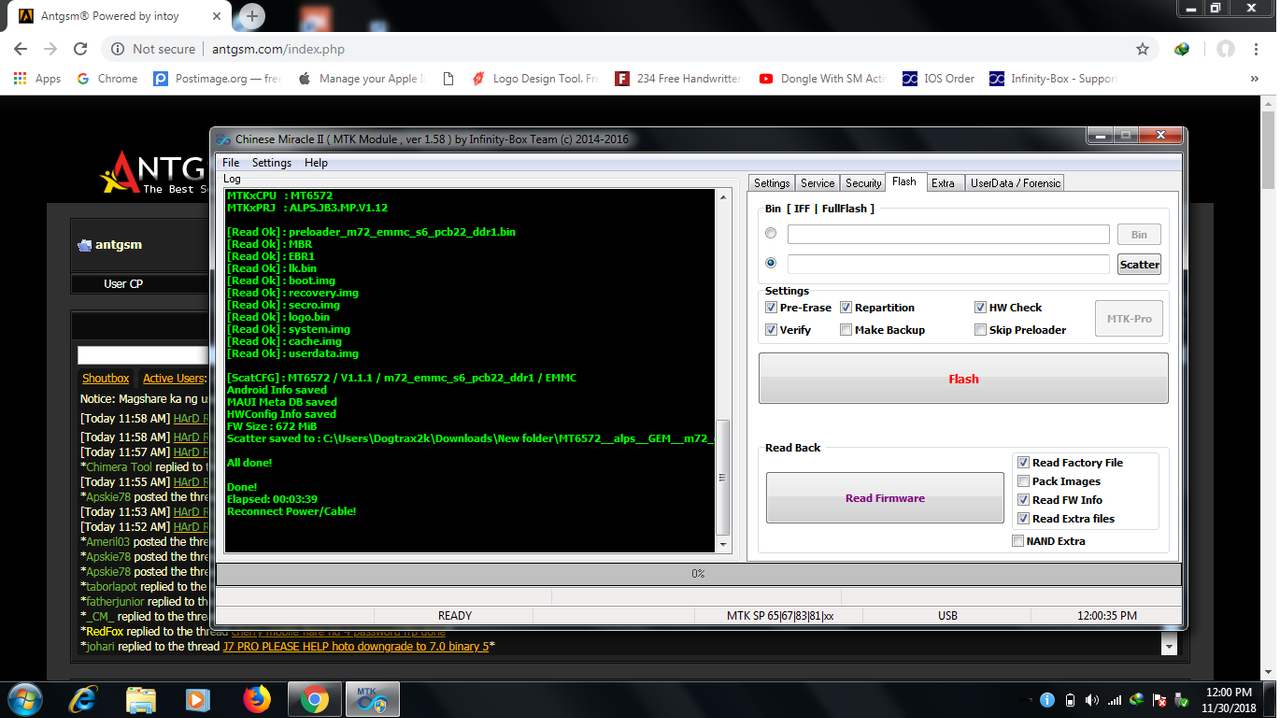Image resolution: width=1280 pixels, height=718 pixels.
Task: Reload the antgsm page
Action: (x=80, y=48)
